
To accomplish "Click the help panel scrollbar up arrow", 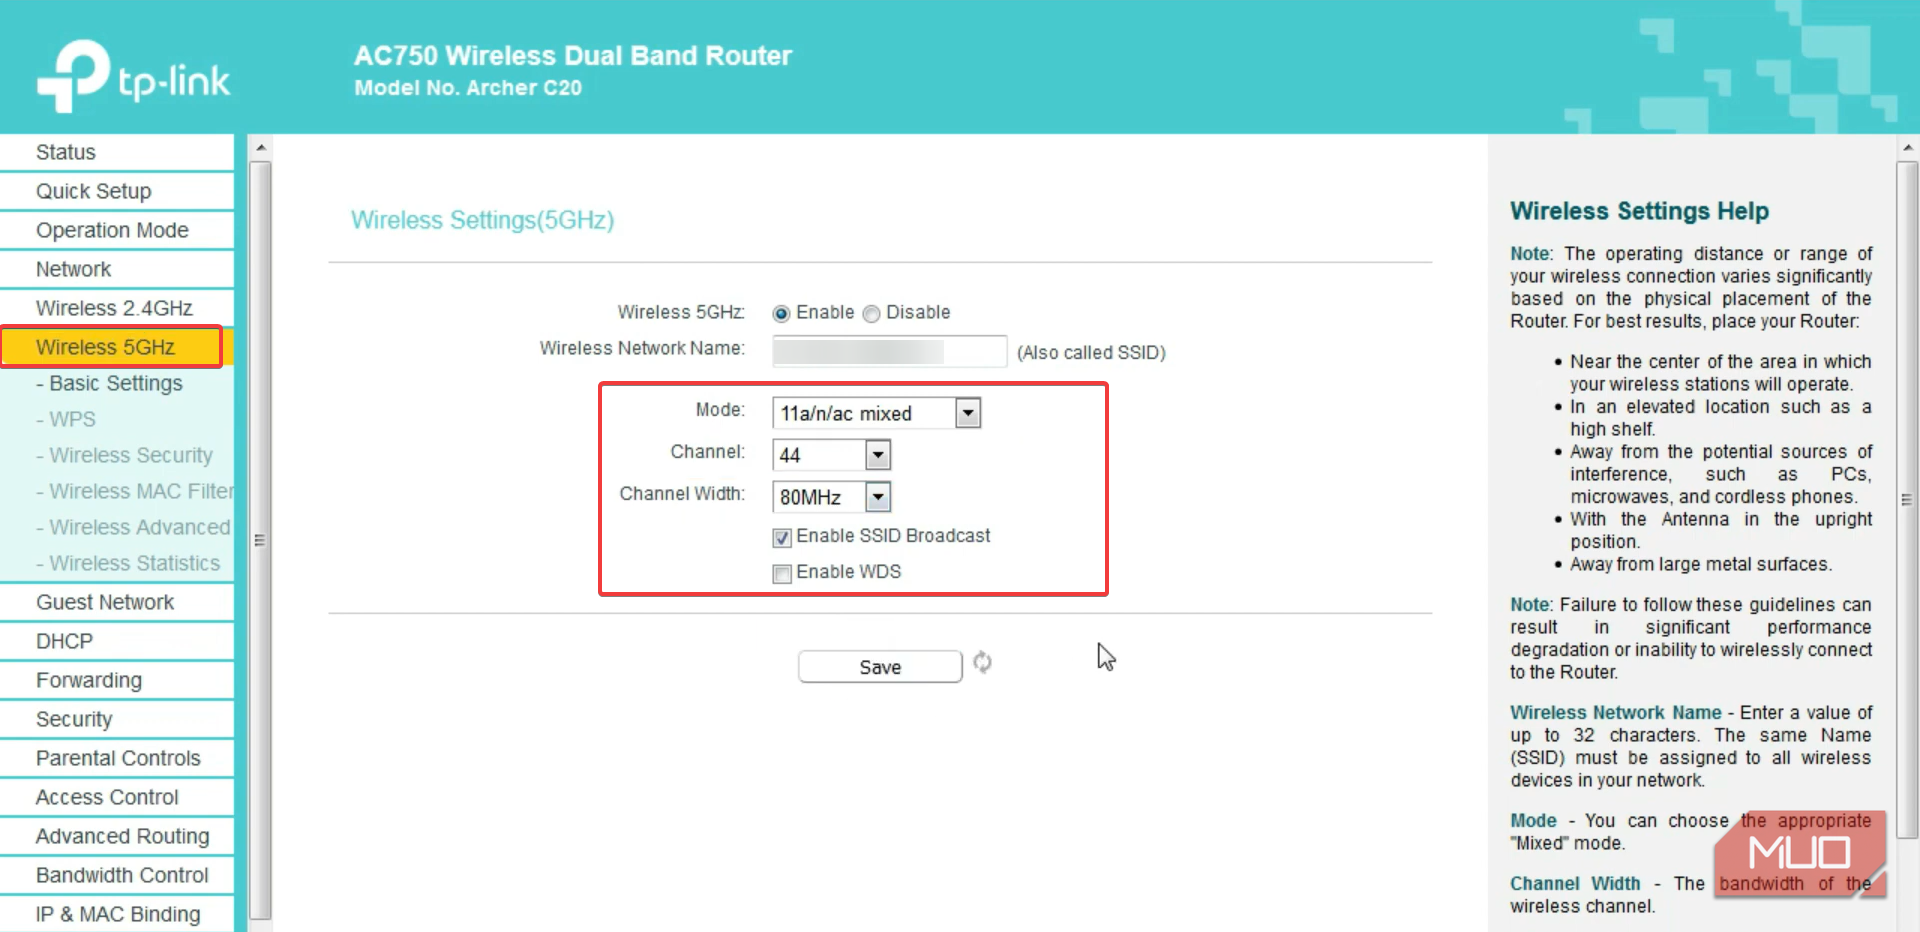I will tap(1907, 147).
